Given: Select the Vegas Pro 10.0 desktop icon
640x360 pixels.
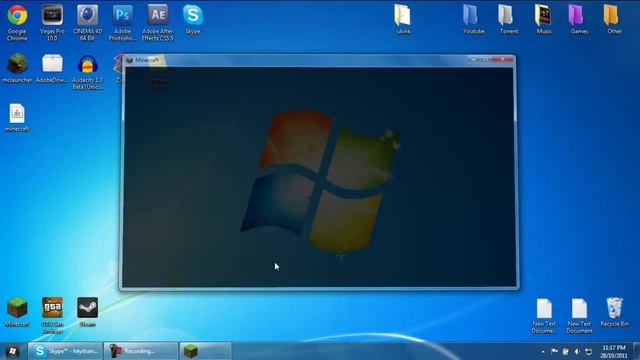Looking at the screenshot, I should coord(52,22).
